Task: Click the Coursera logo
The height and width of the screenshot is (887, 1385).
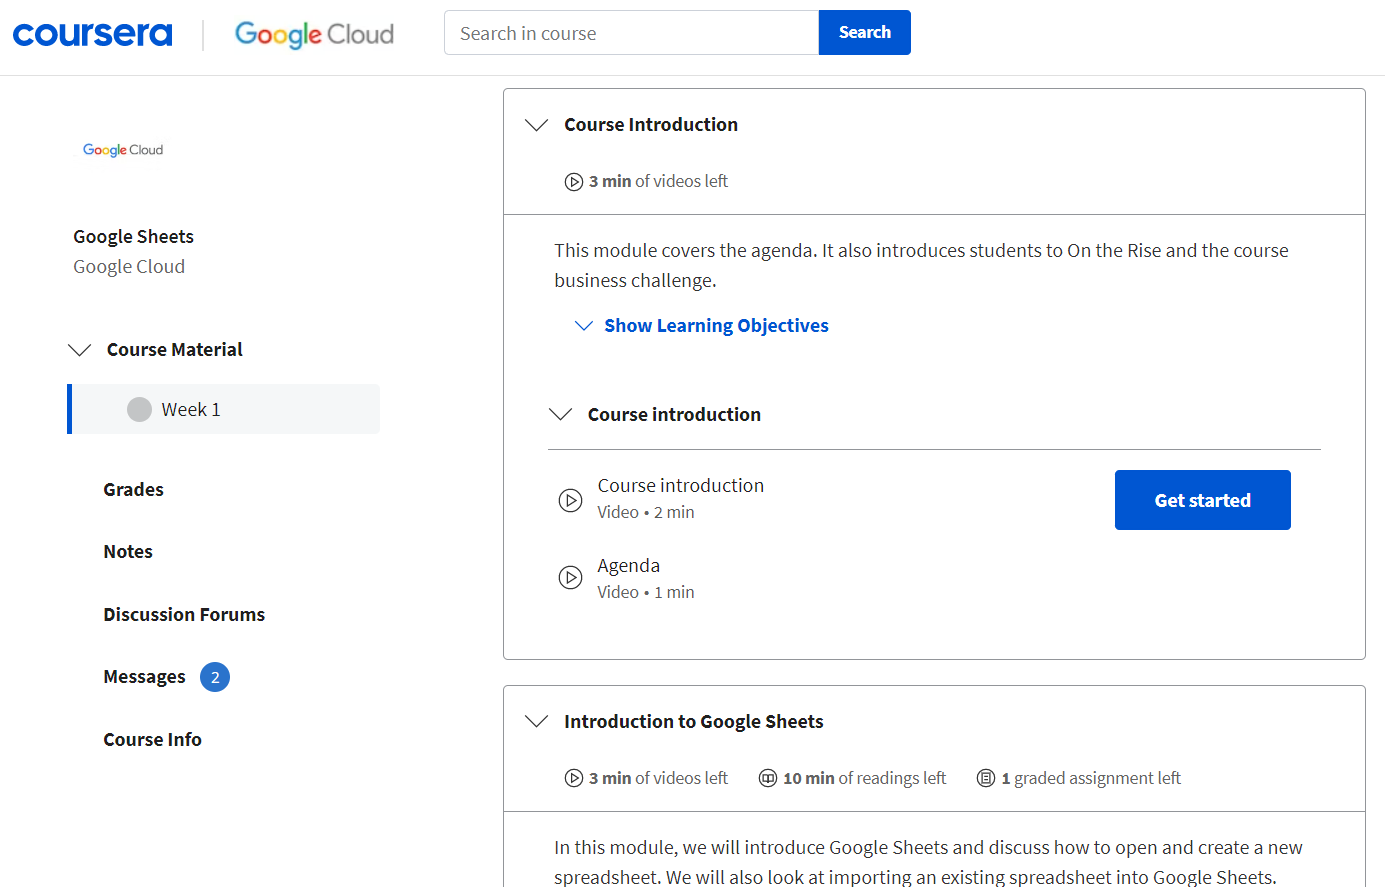Action: (92, 33)
